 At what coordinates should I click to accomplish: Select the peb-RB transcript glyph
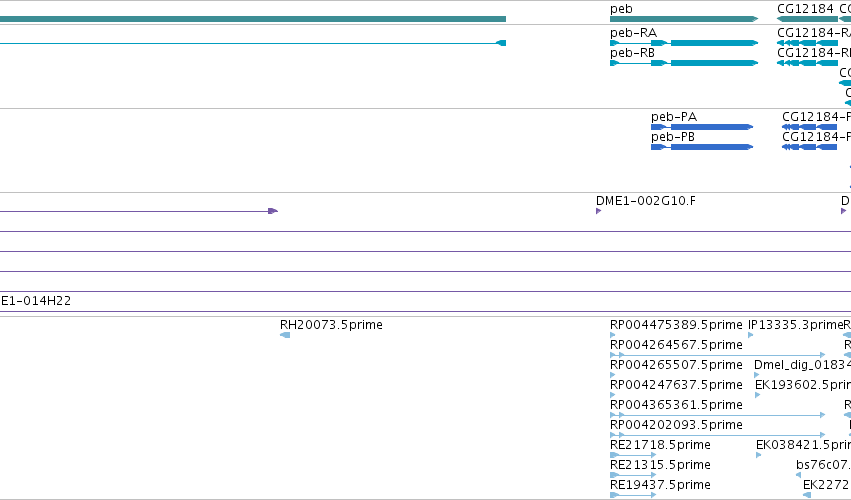click(x=684, y=63)
